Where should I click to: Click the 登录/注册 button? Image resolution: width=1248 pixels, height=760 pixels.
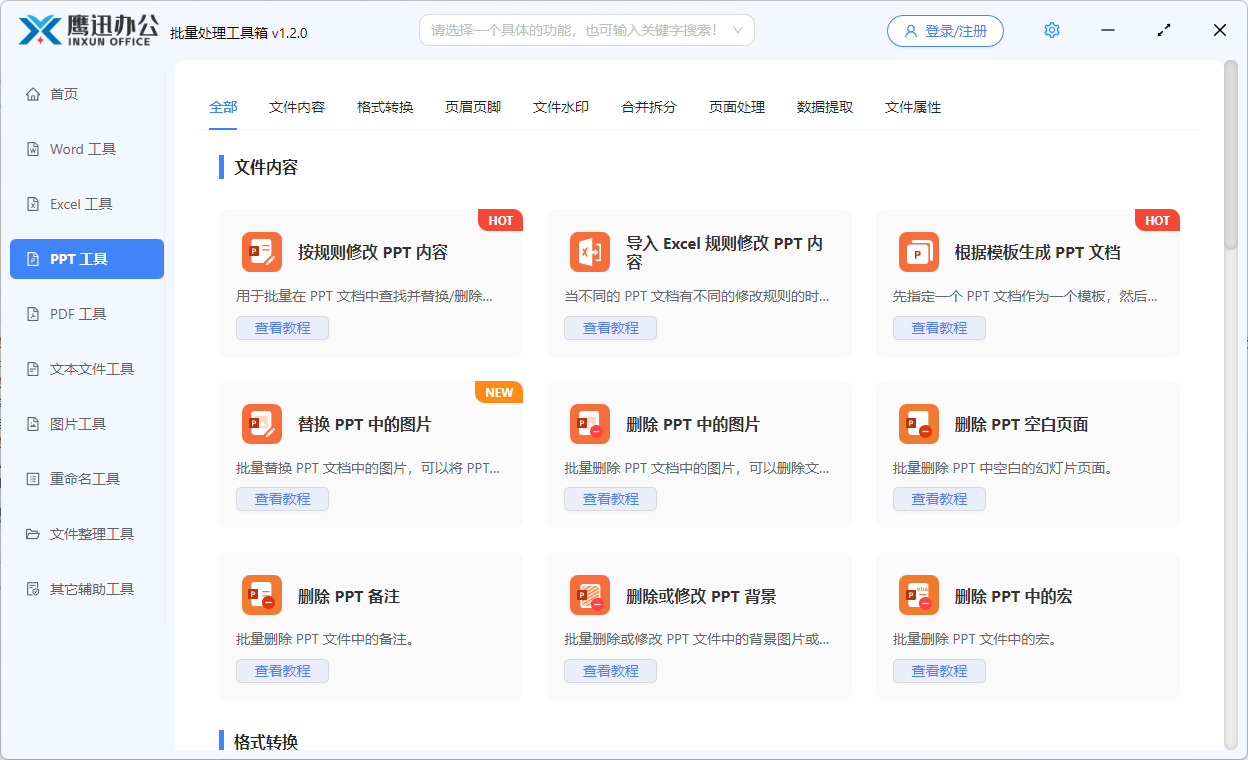944,30
